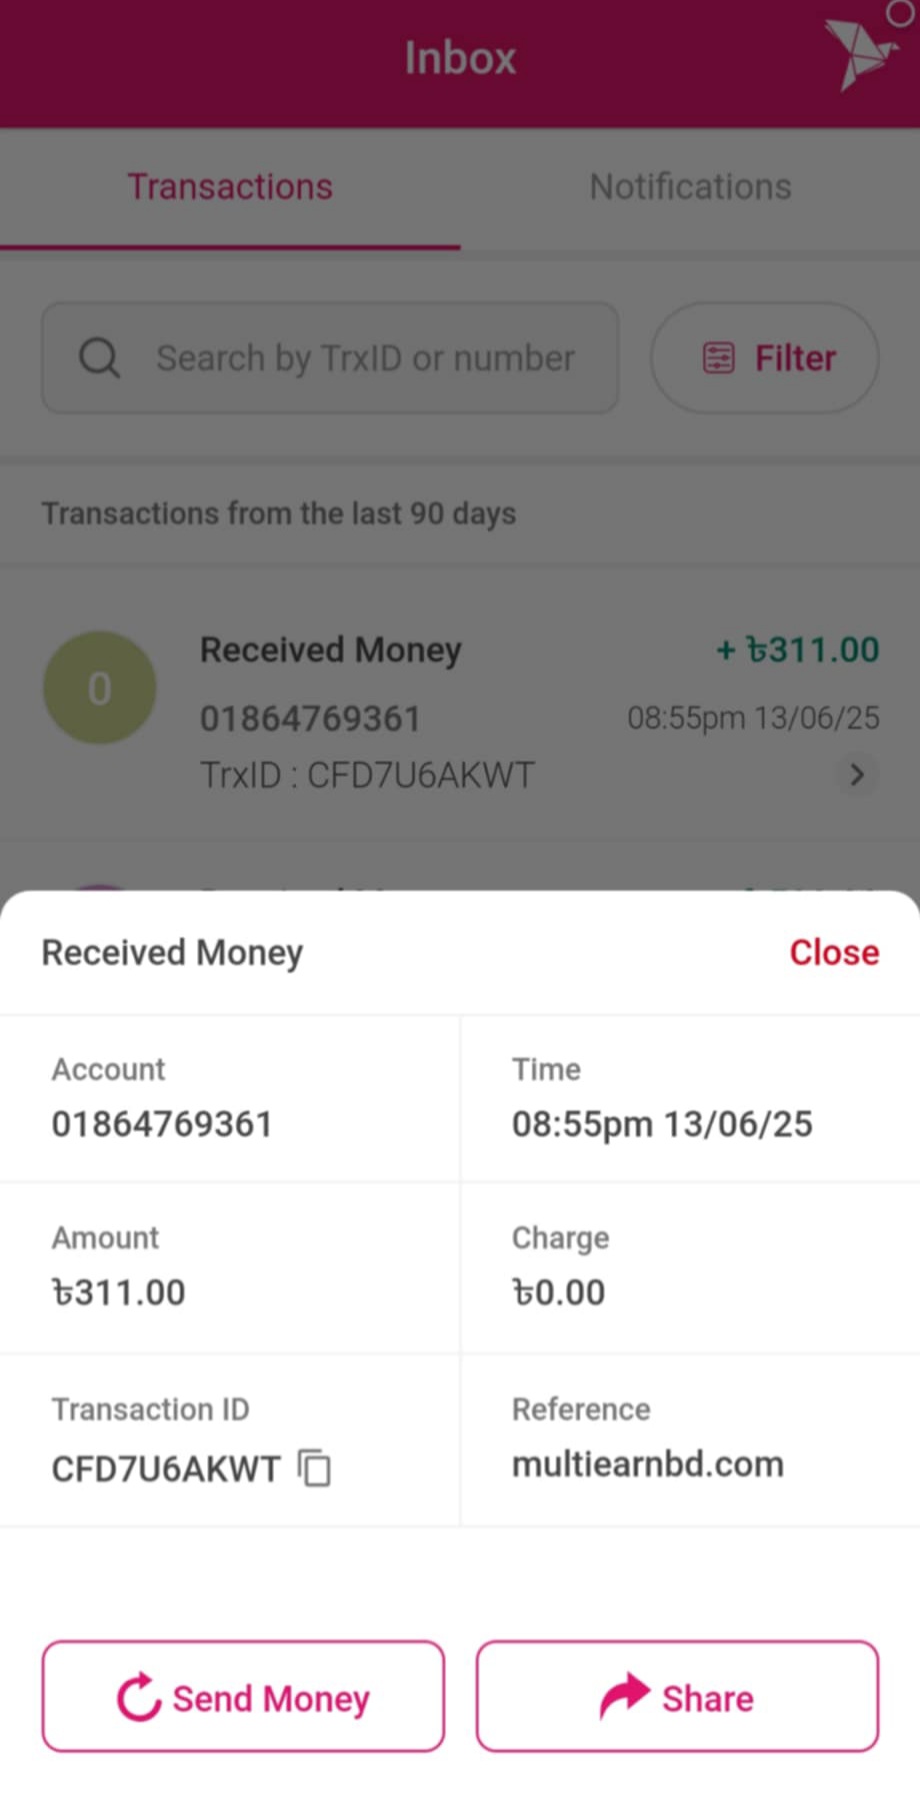Image resolution: width=920 pixels, height=1809 pixels.
Task: Expand transaction details with the chevron arrow
Action: (x=856, y=775)
